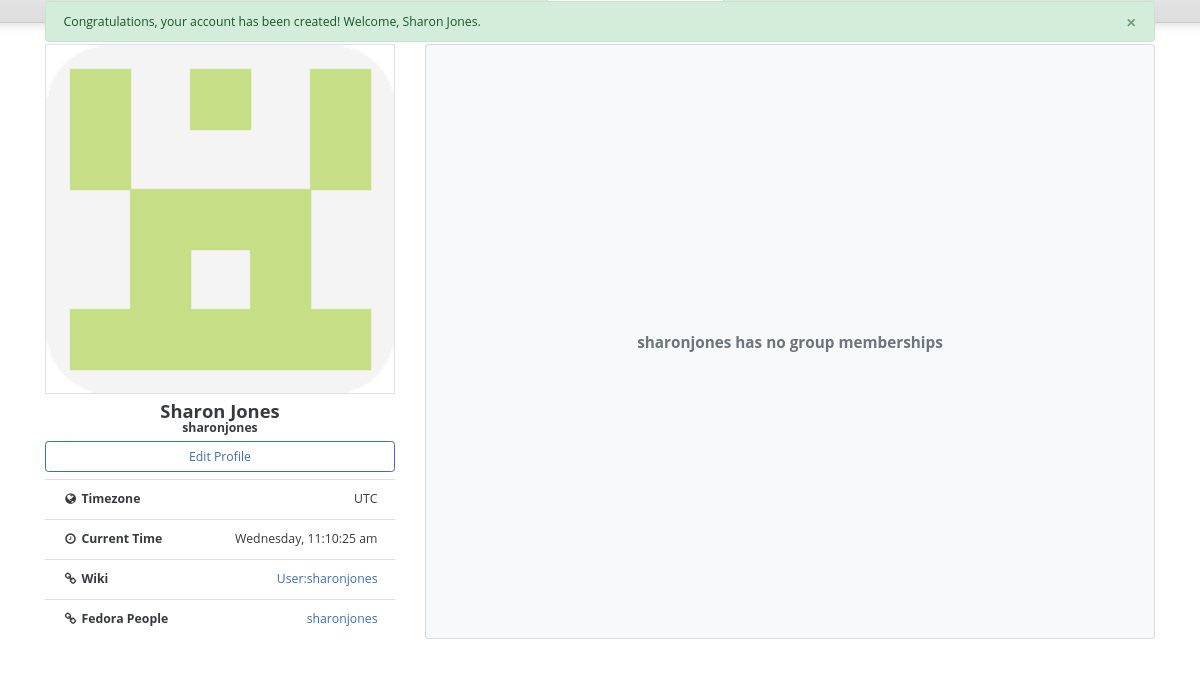
Task: Click the Sharon Jones avatar image
Action: click(x=220, y=219)
